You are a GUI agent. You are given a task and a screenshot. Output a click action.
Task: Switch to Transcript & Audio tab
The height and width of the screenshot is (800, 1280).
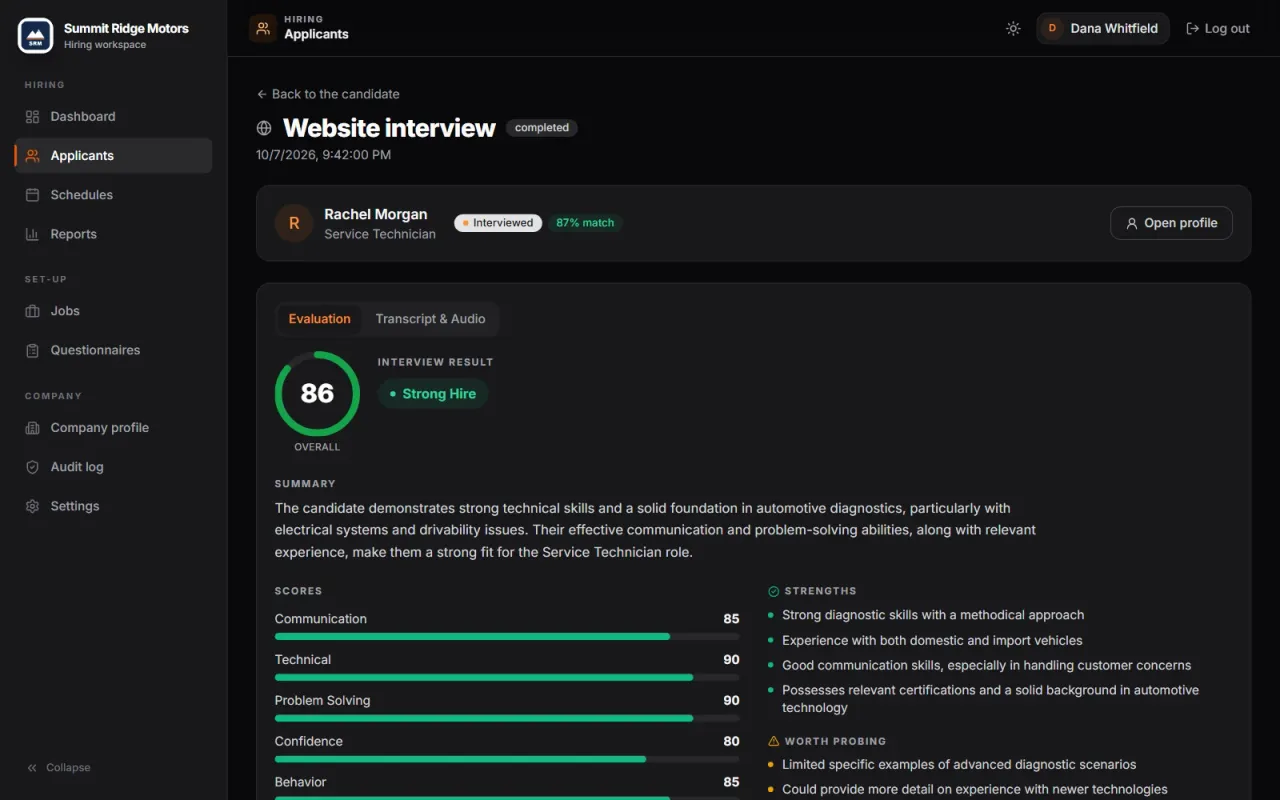pyautogui.click(x=430, y=319)
